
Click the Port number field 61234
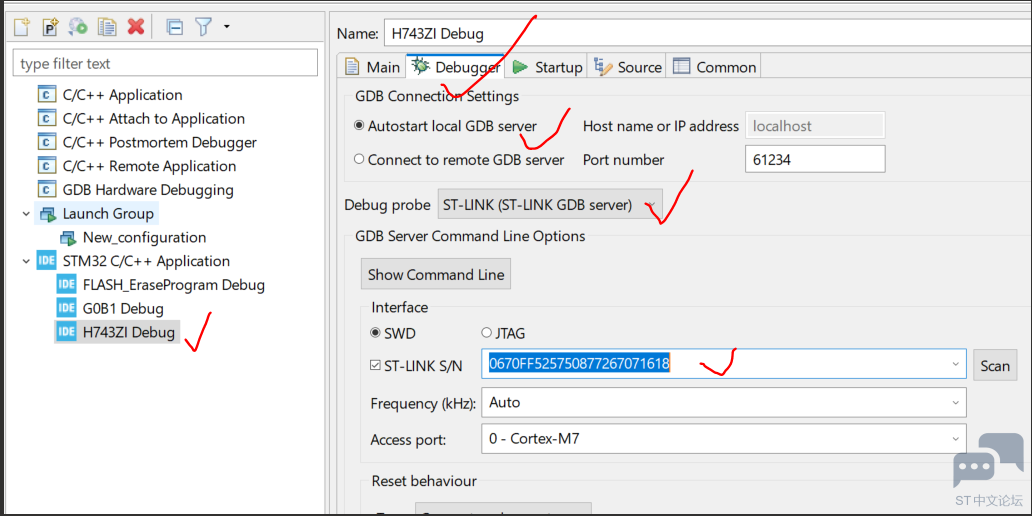815,159
